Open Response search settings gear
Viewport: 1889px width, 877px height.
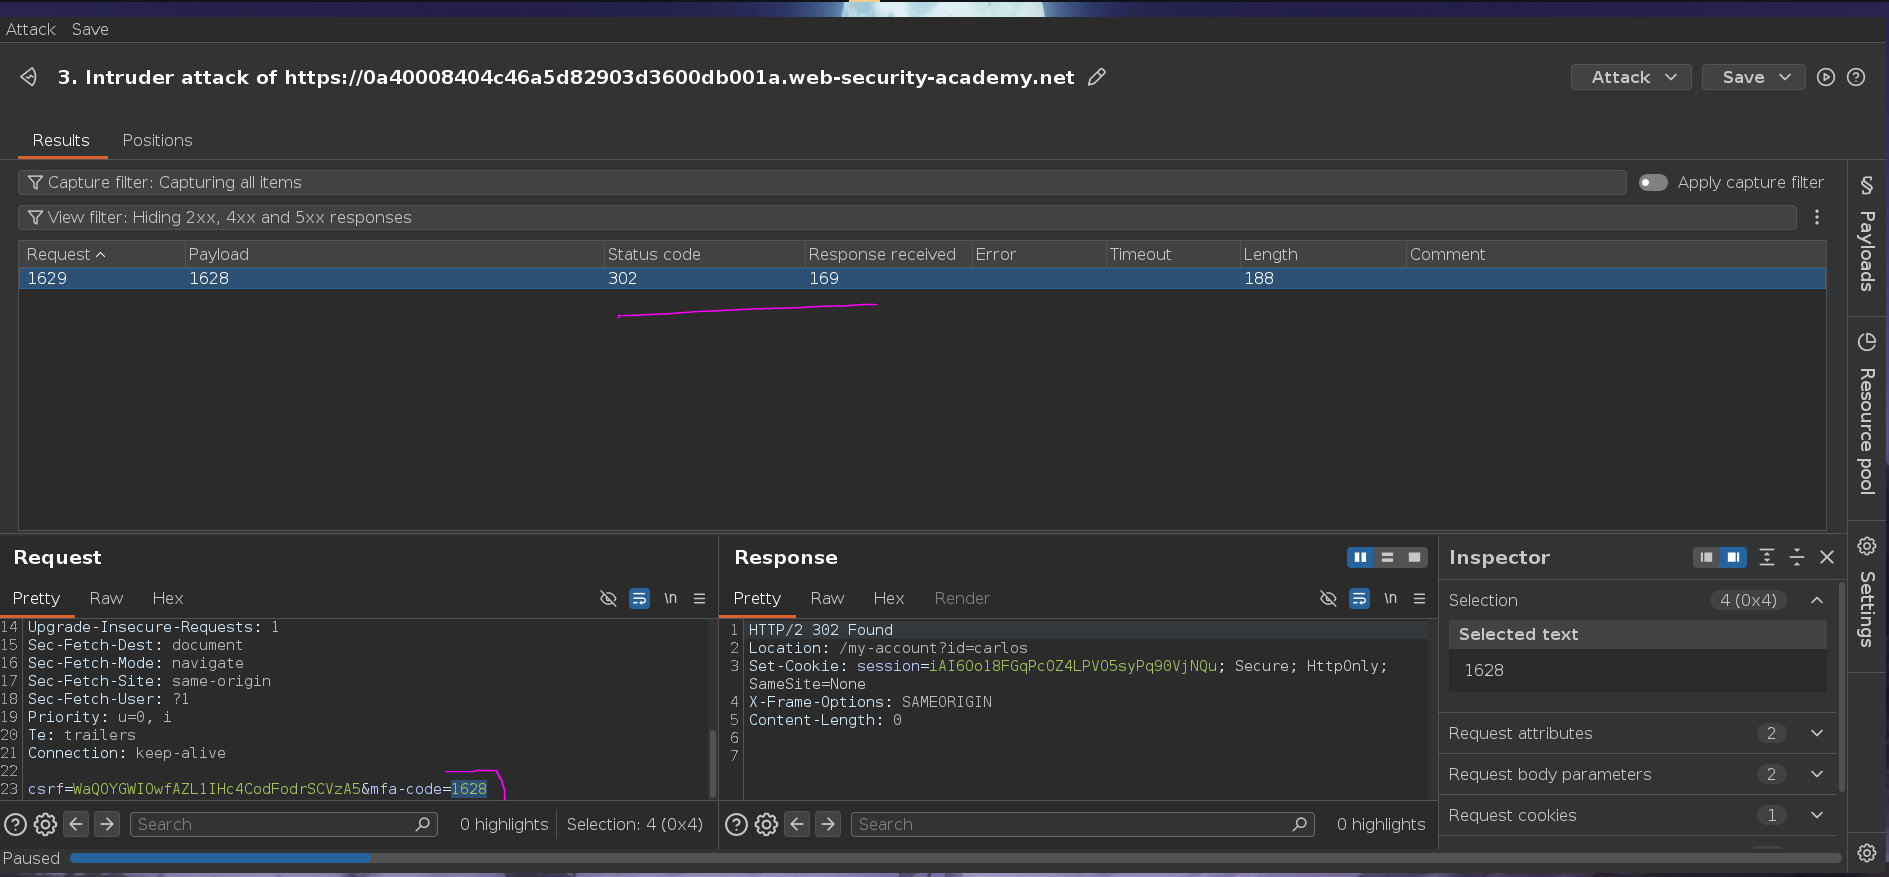coord(766,824)
